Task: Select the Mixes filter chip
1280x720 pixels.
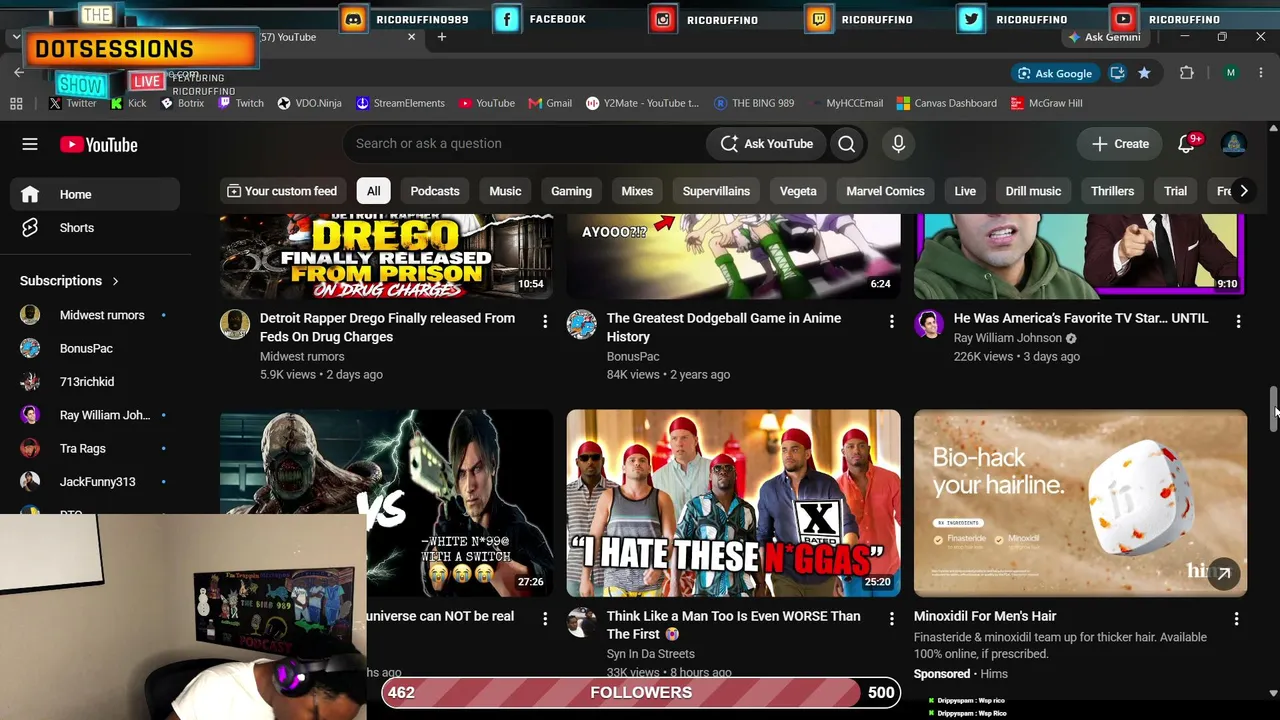Action: (637, 191)
